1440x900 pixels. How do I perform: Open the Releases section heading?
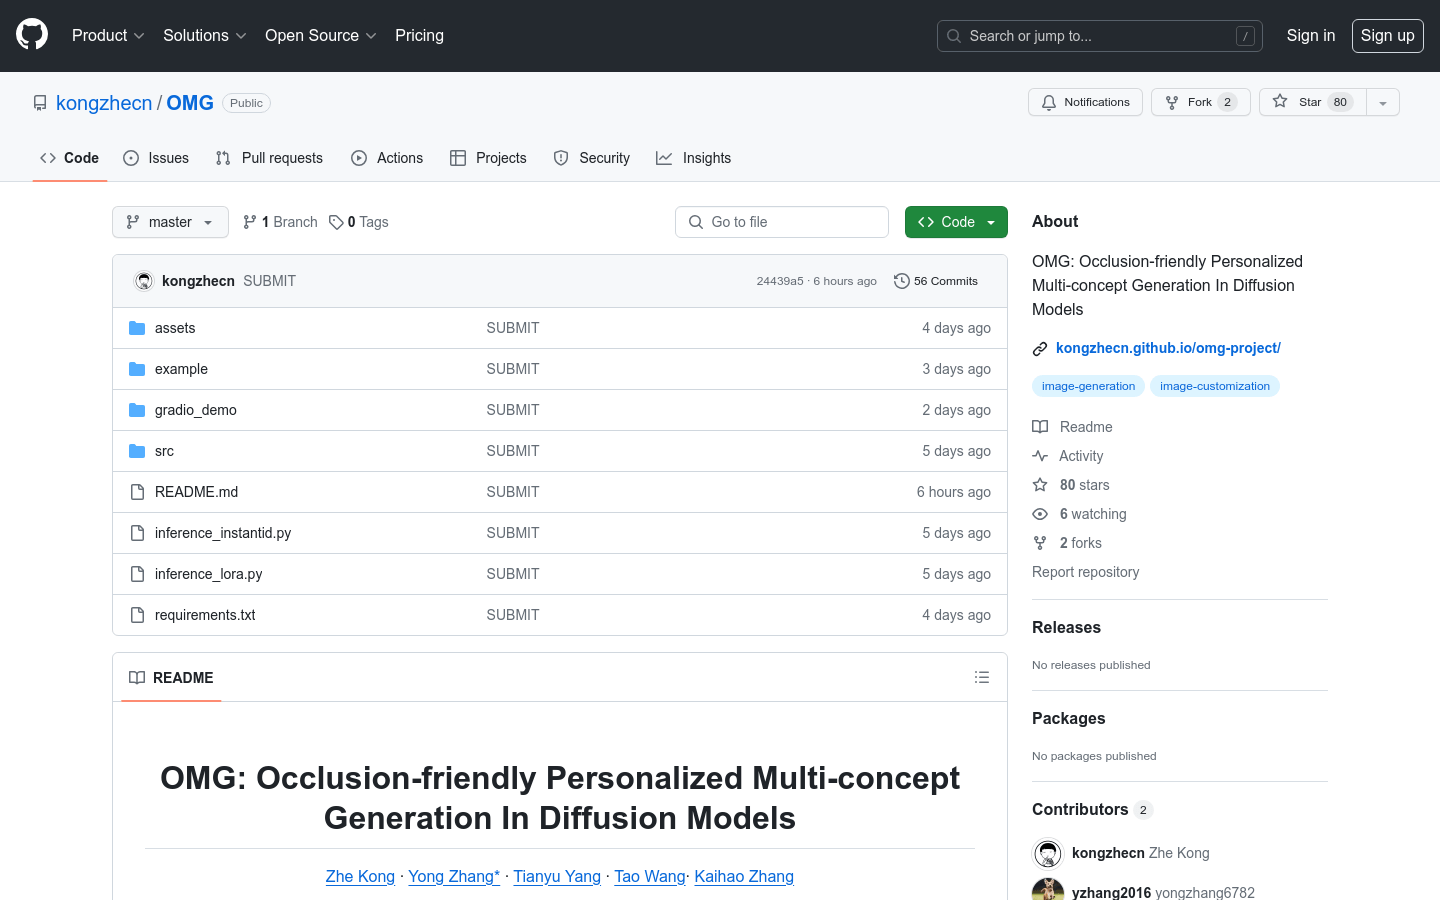pyautogui.click(x=1066, y=628)
